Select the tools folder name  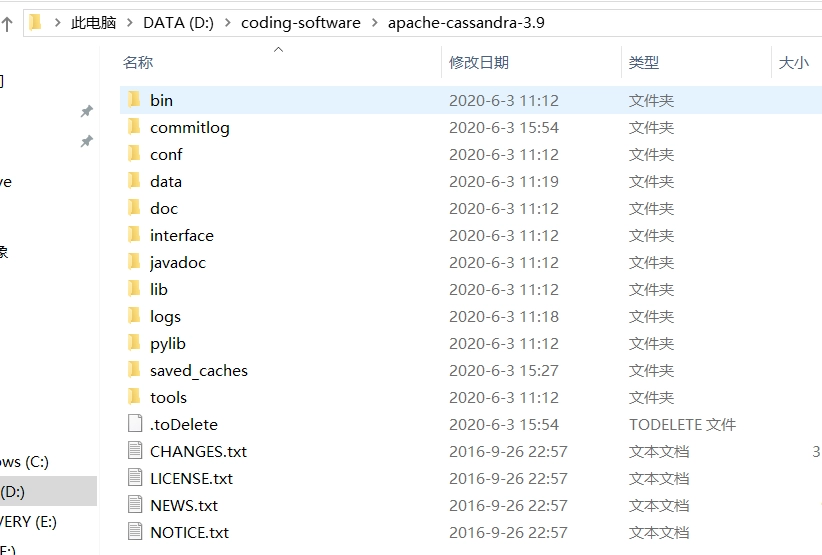(168, 398)
